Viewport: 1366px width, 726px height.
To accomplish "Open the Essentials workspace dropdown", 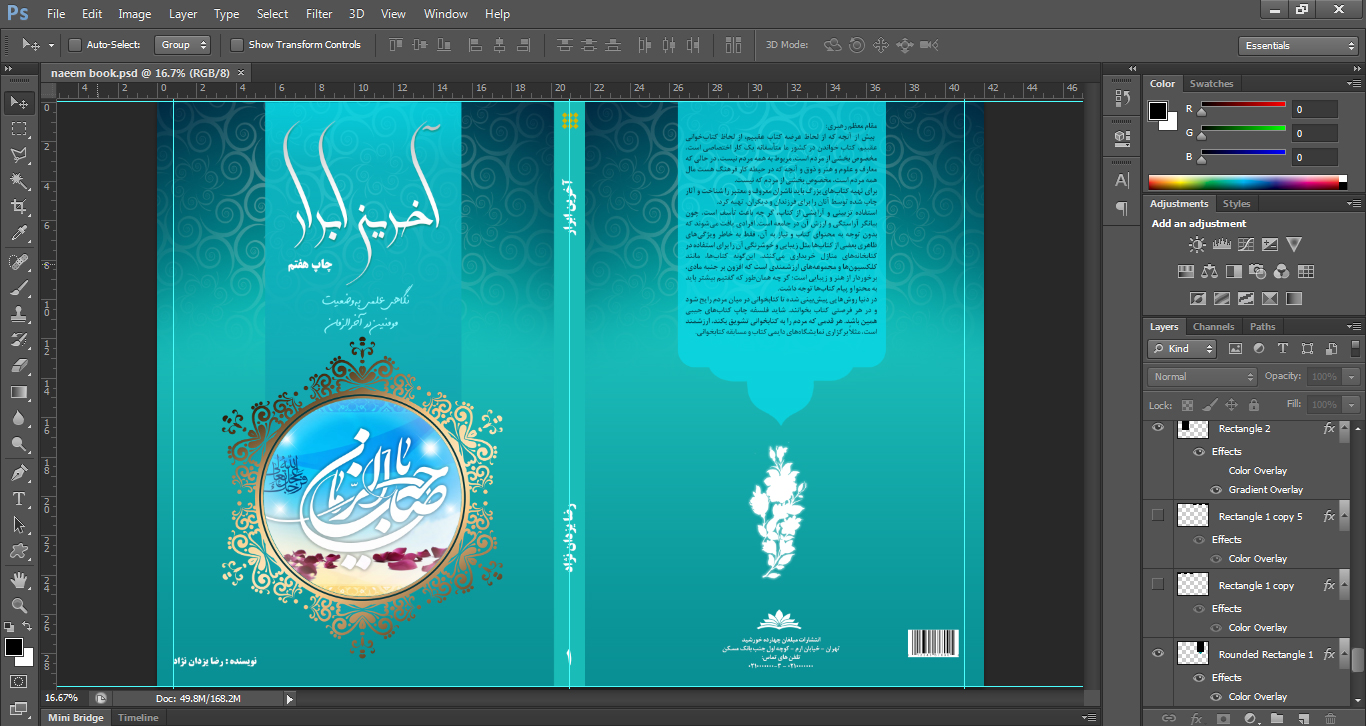I will click(1297, 46).
